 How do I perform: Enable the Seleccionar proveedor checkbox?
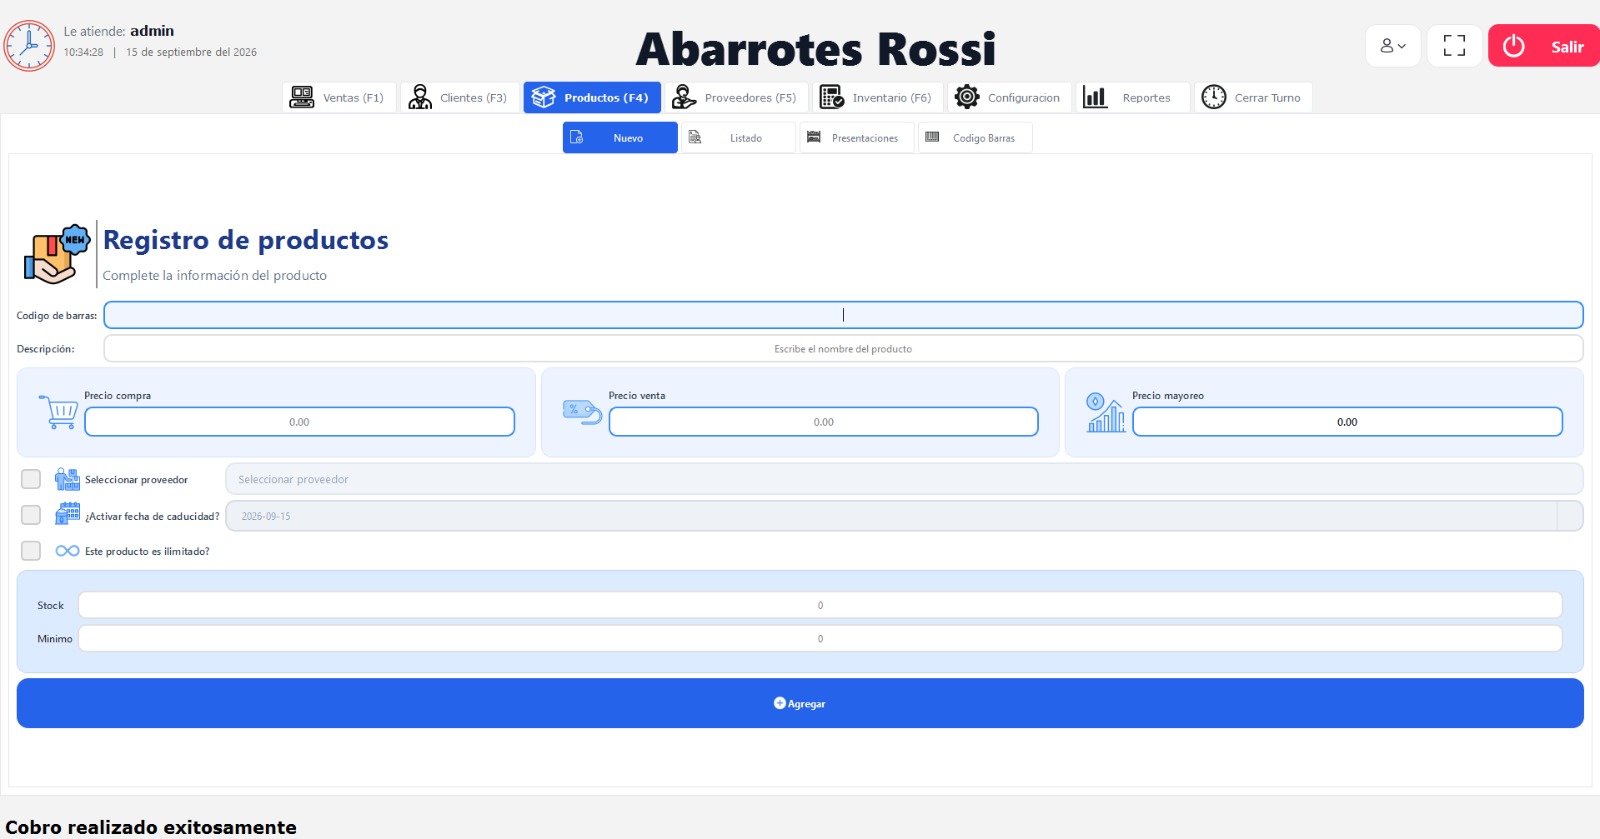31,479
